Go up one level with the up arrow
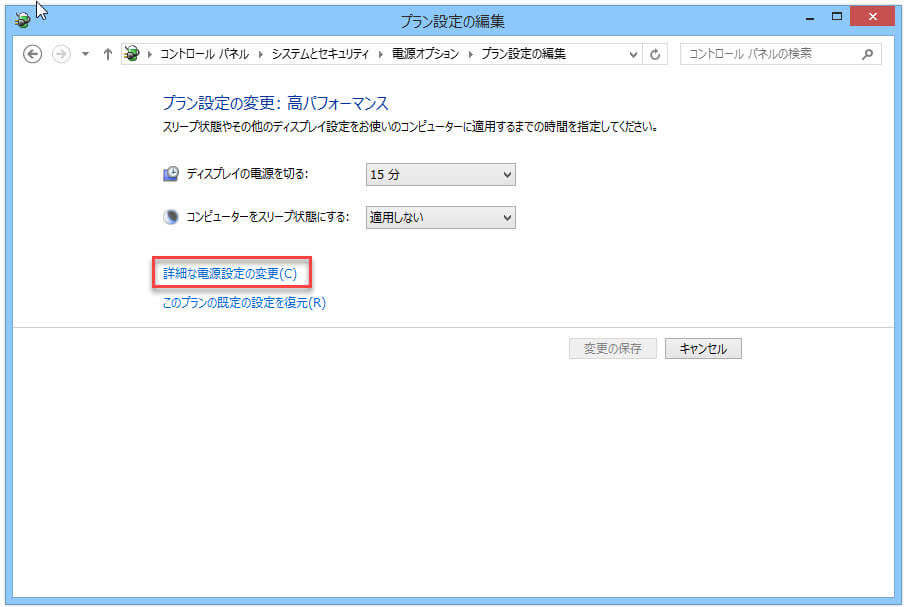The height and width of the screenshot is (607, 904). tap(108, 54)
